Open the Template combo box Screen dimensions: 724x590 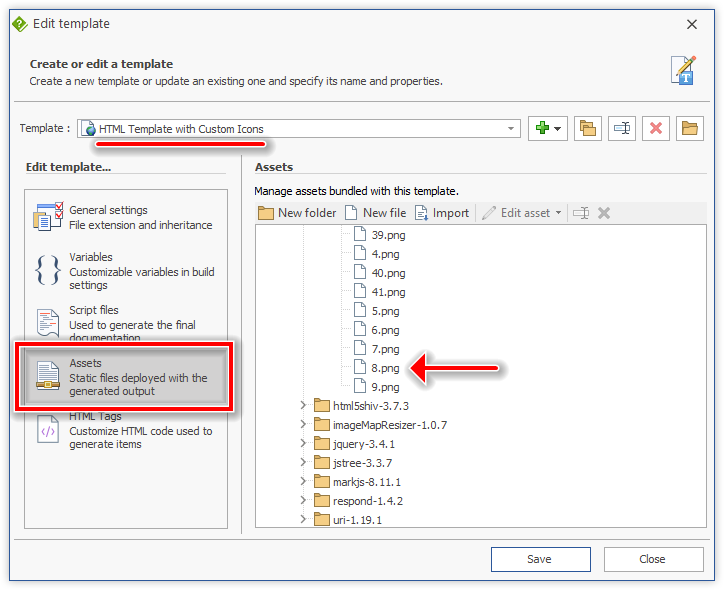click(299, 128)
